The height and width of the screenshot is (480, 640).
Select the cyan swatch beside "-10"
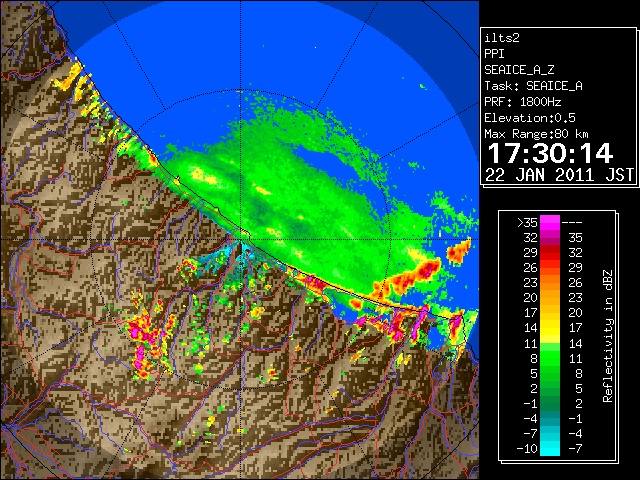click(550, 449)
